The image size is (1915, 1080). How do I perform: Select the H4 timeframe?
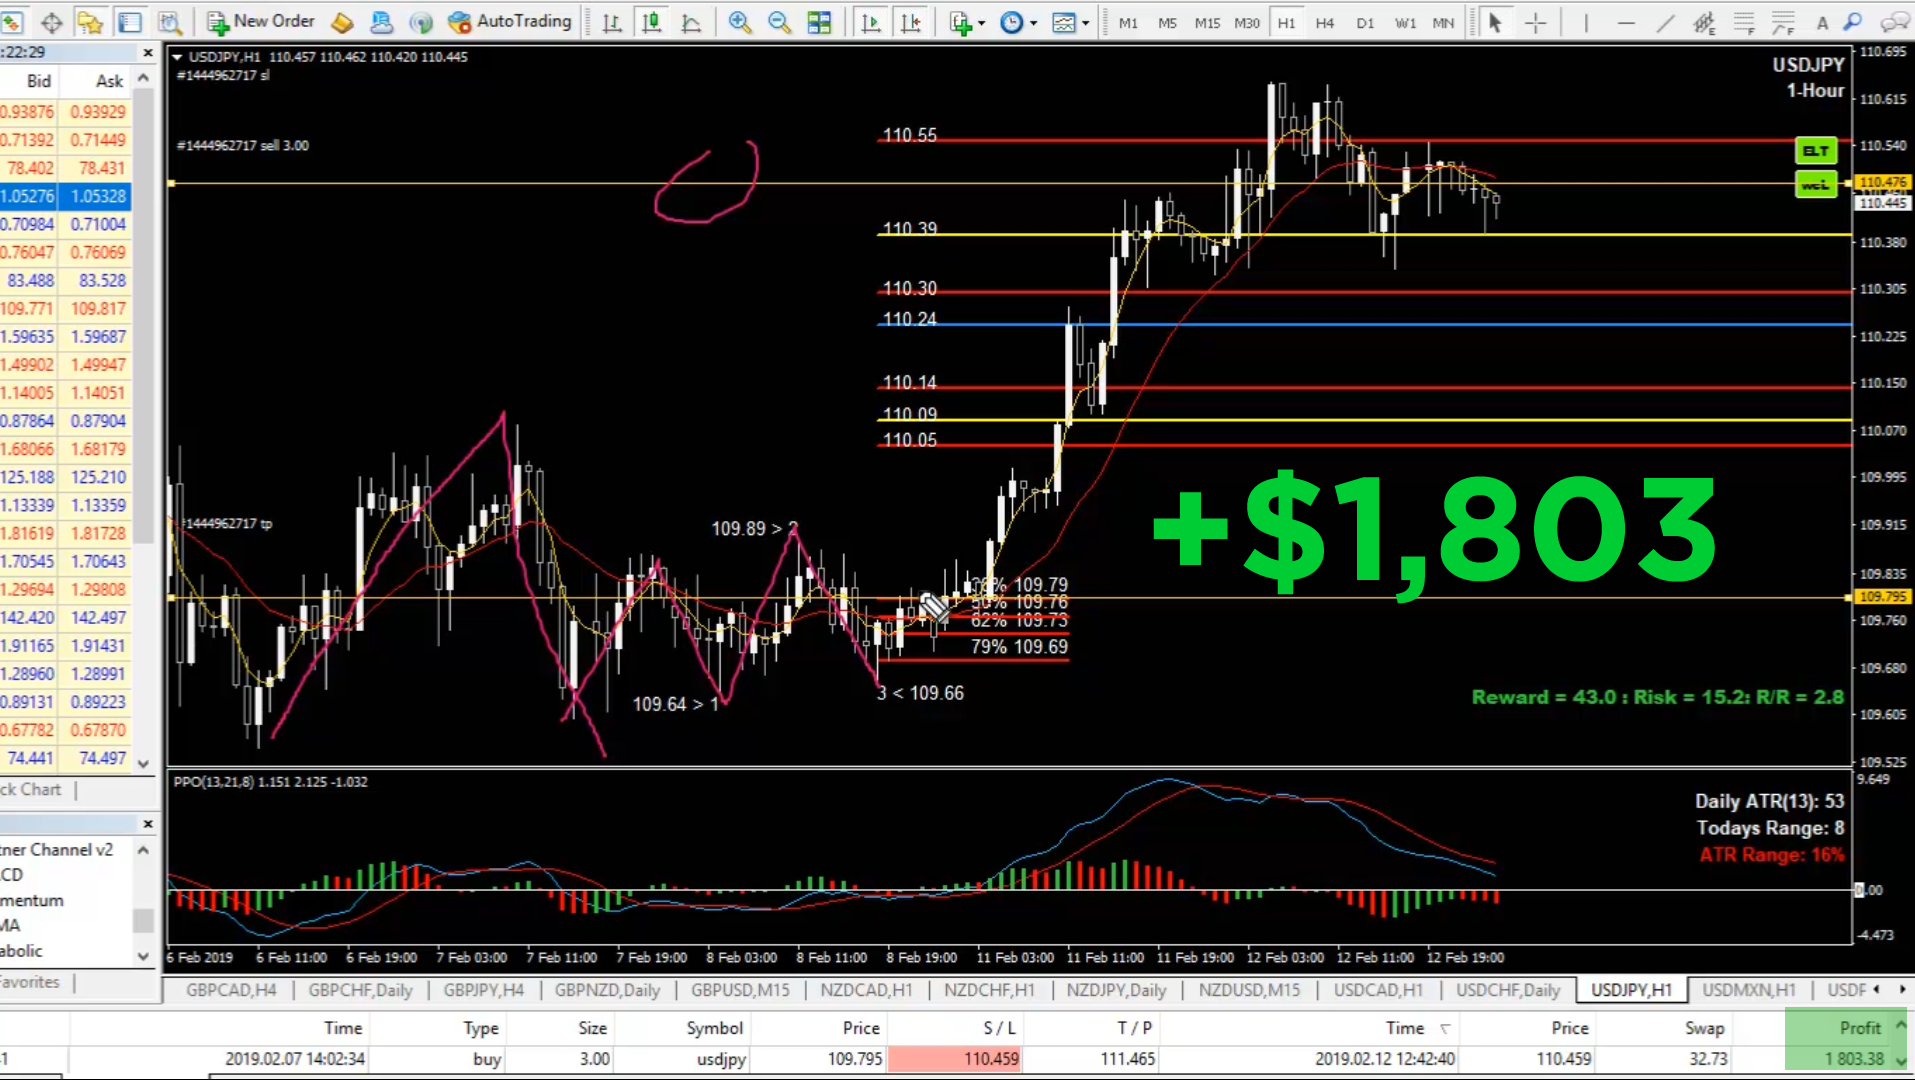(x=1325, y=22)
